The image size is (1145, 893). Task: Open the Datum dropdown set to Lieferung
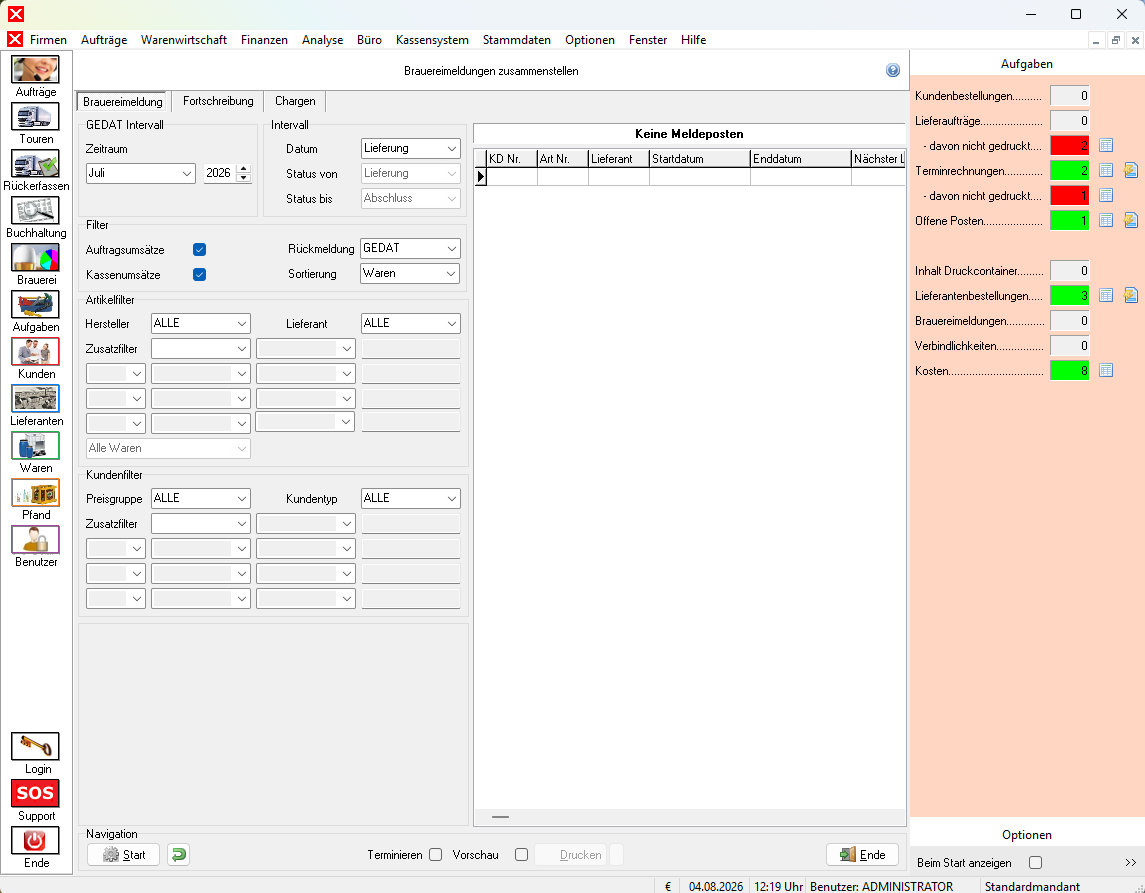pos(410,148)
